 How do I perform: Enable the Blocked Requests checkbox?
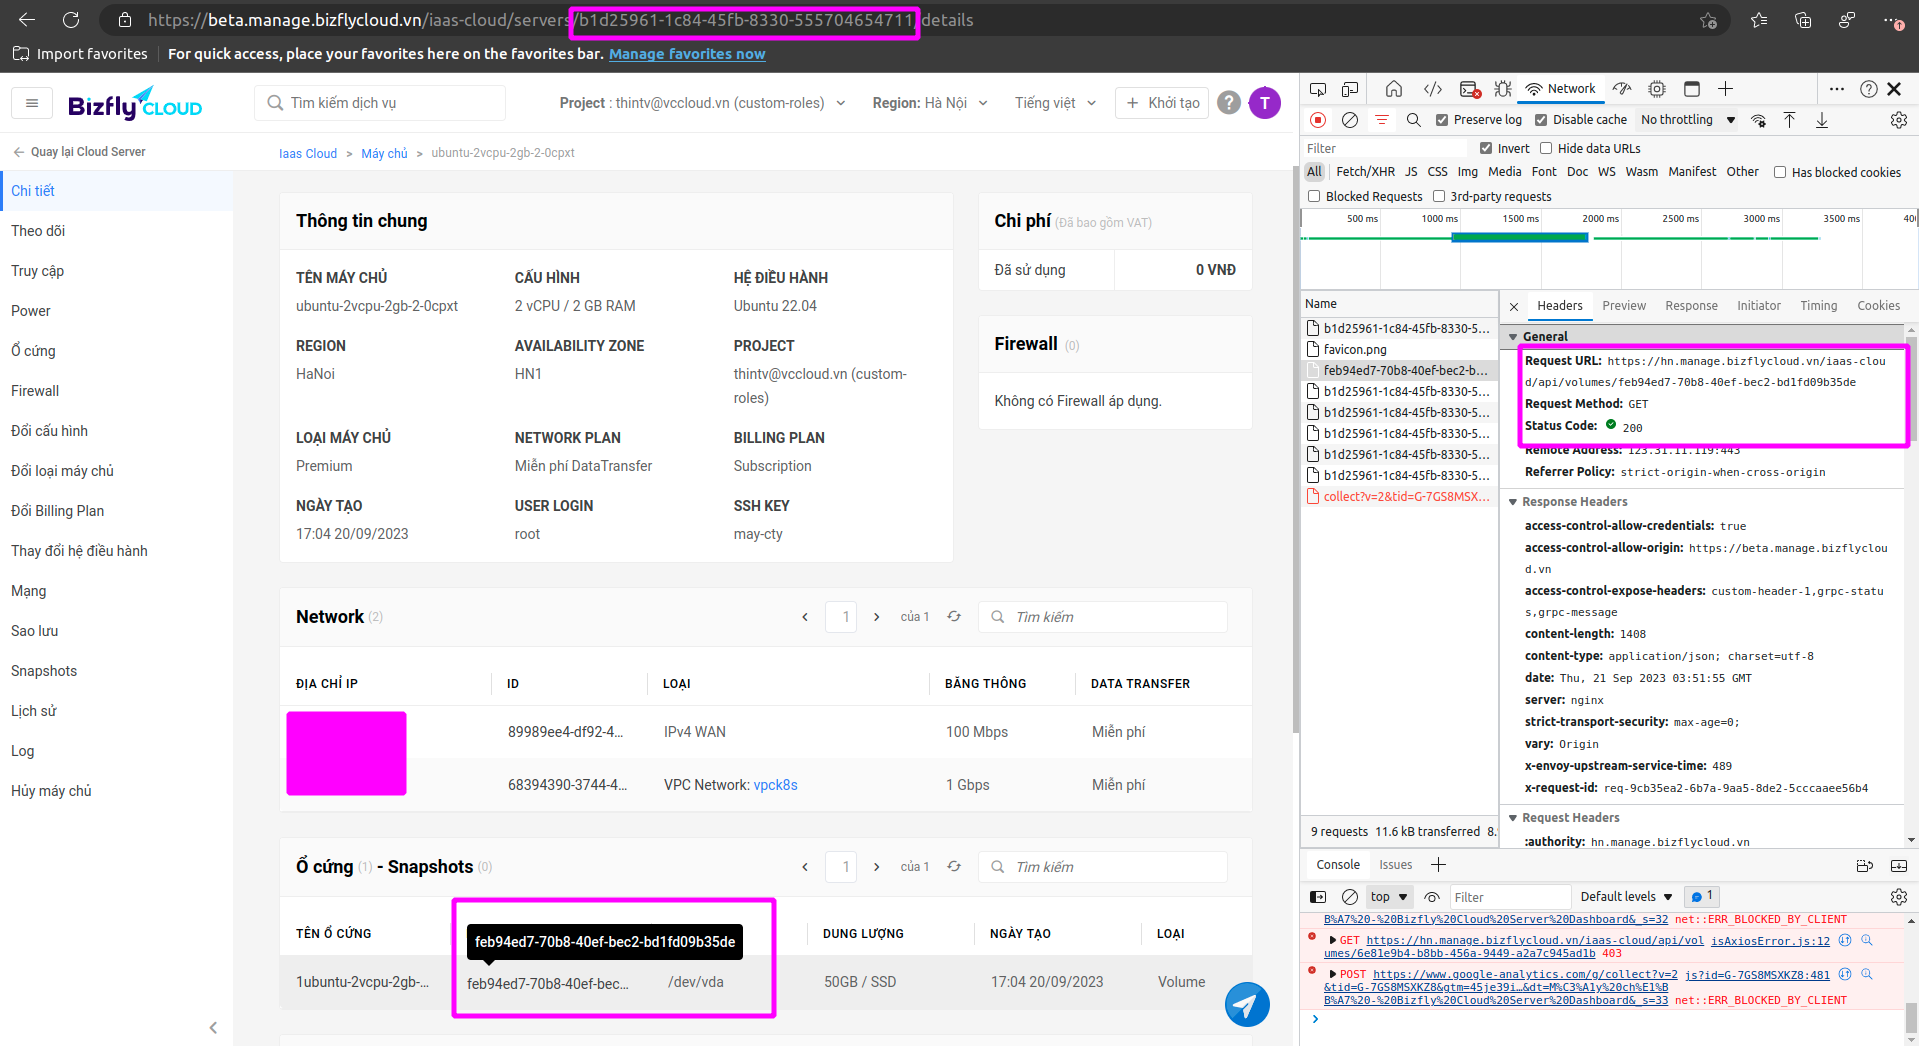1315,197
